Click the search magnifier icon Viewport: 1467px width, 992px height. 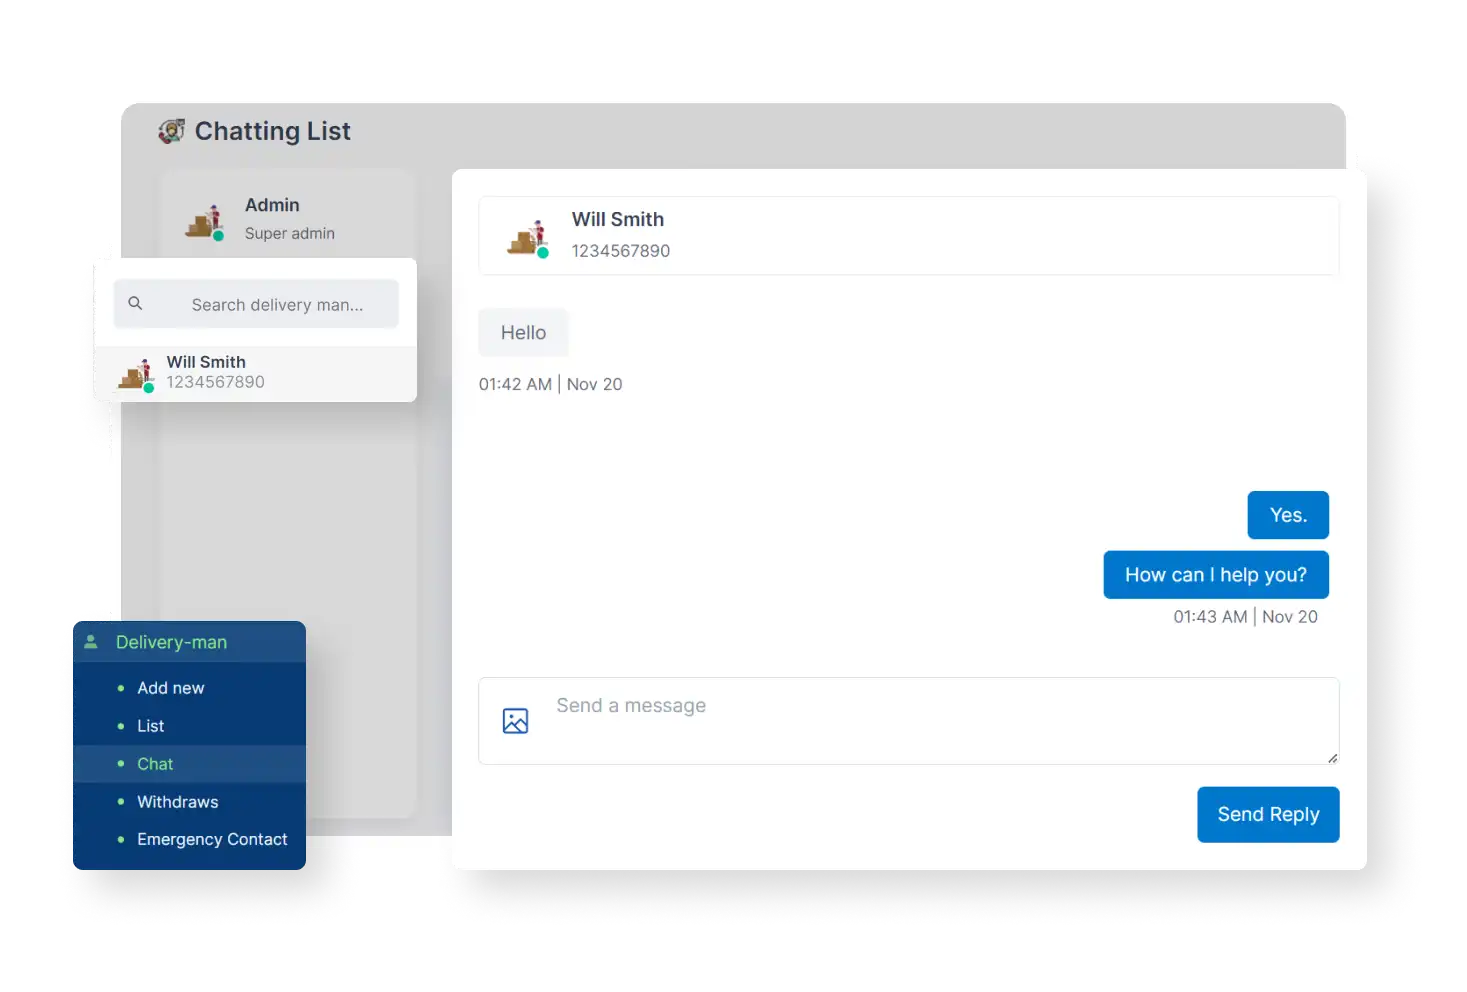pos(135,303)
